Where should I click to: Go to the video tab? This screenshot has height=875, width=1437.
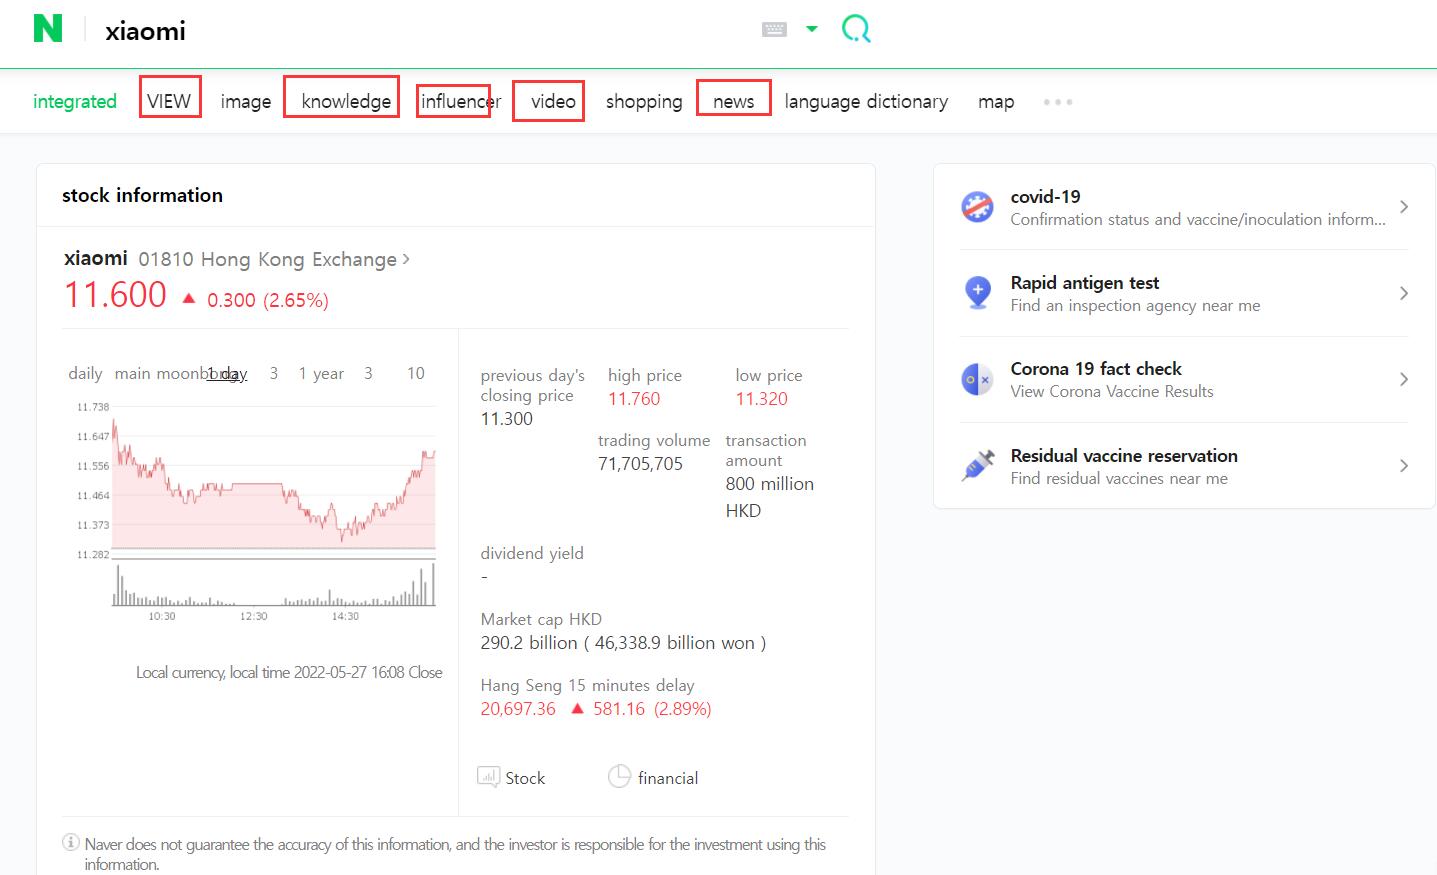tap(553, 101)
